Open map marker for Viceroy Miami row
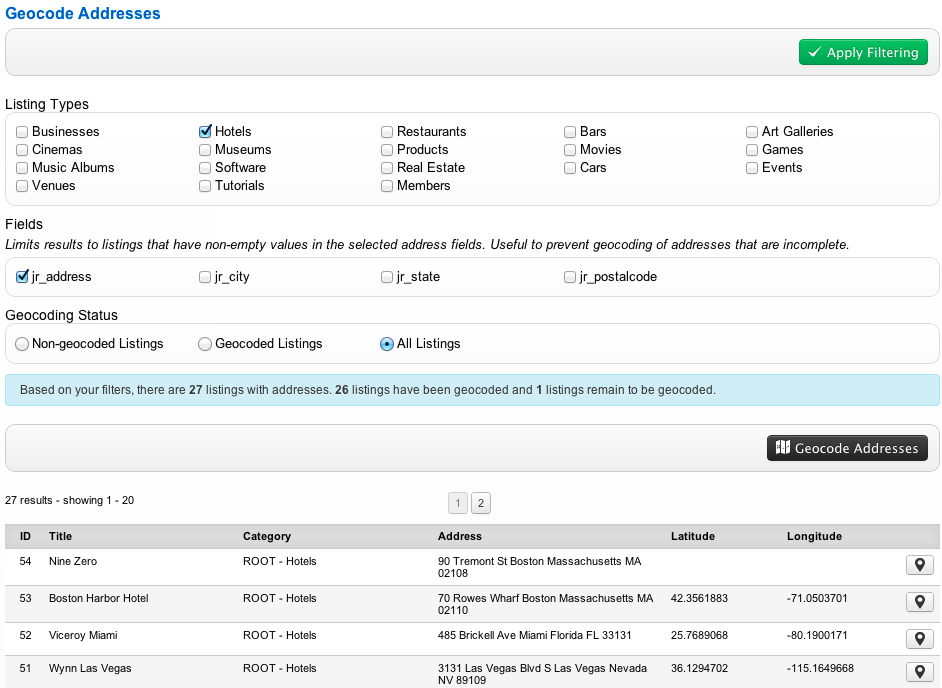942x688 pixels. pyautogui.click(x=919, y=638)
